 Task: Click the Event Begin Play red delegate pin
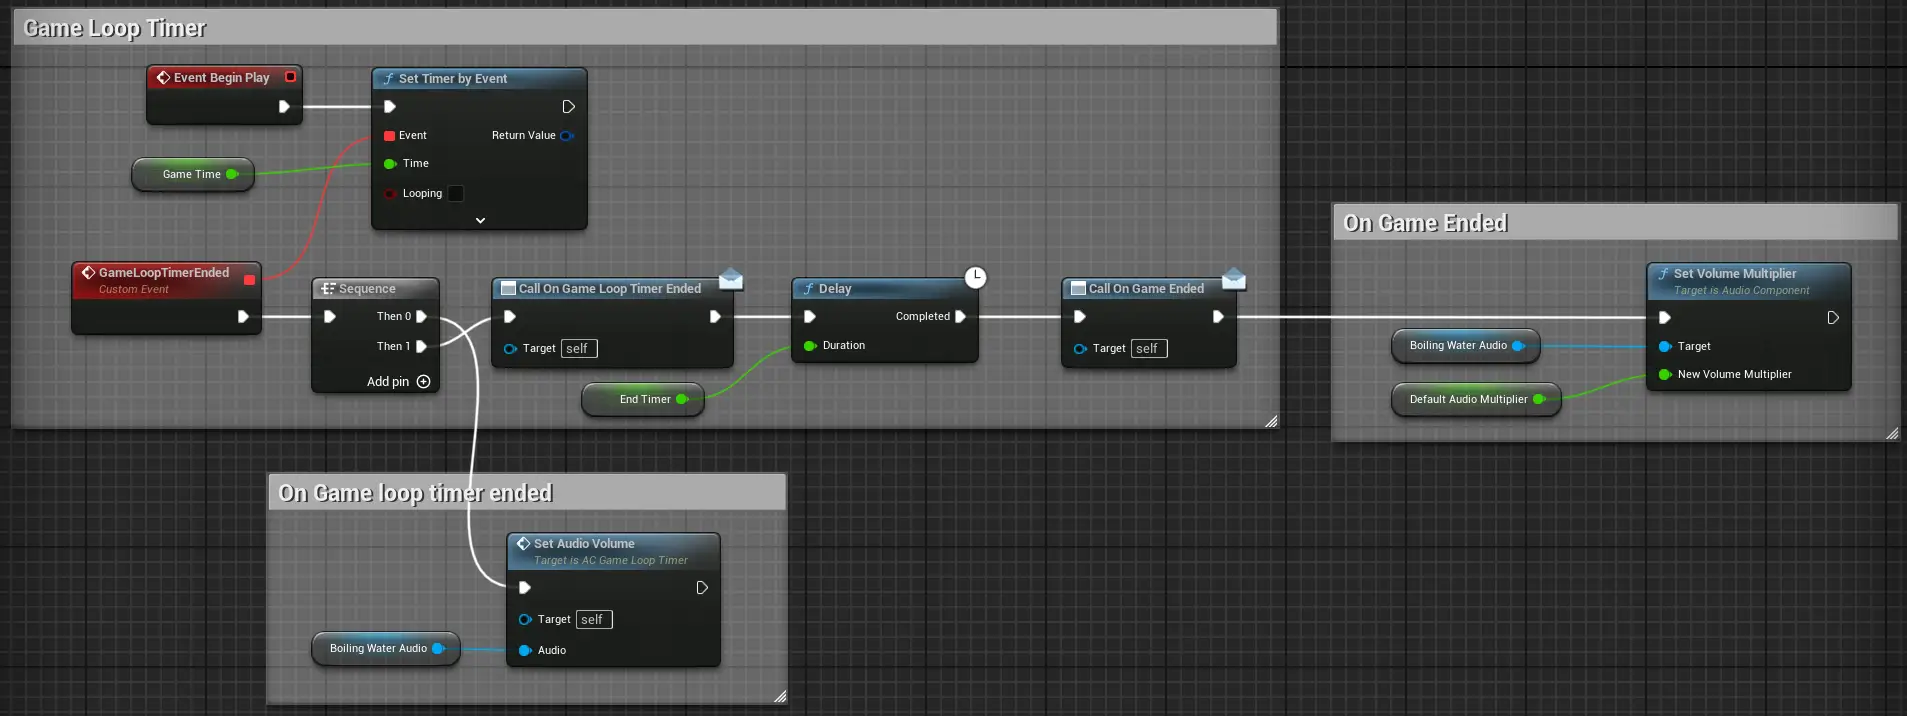coord(290,77)
